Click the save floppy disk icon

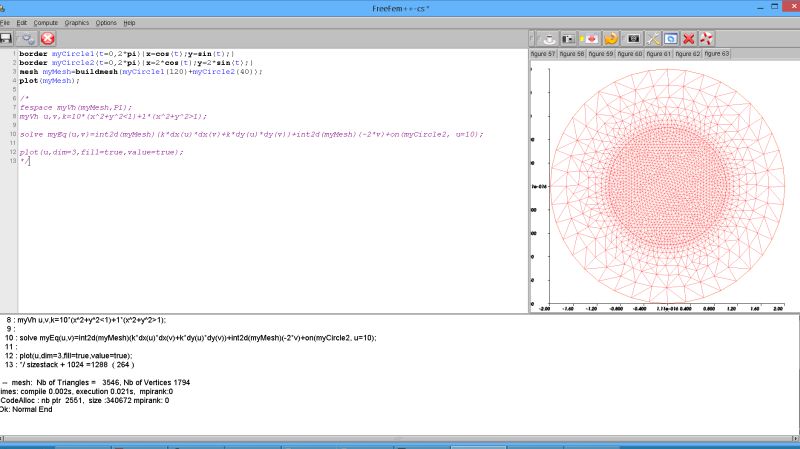(x=6, y=39)
